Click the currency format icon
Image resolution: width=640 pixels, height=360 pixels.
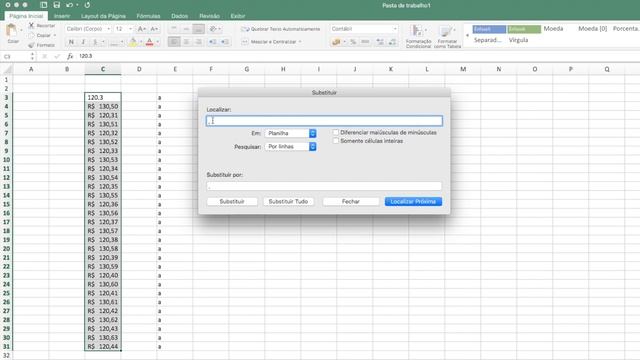click(336, 42)
